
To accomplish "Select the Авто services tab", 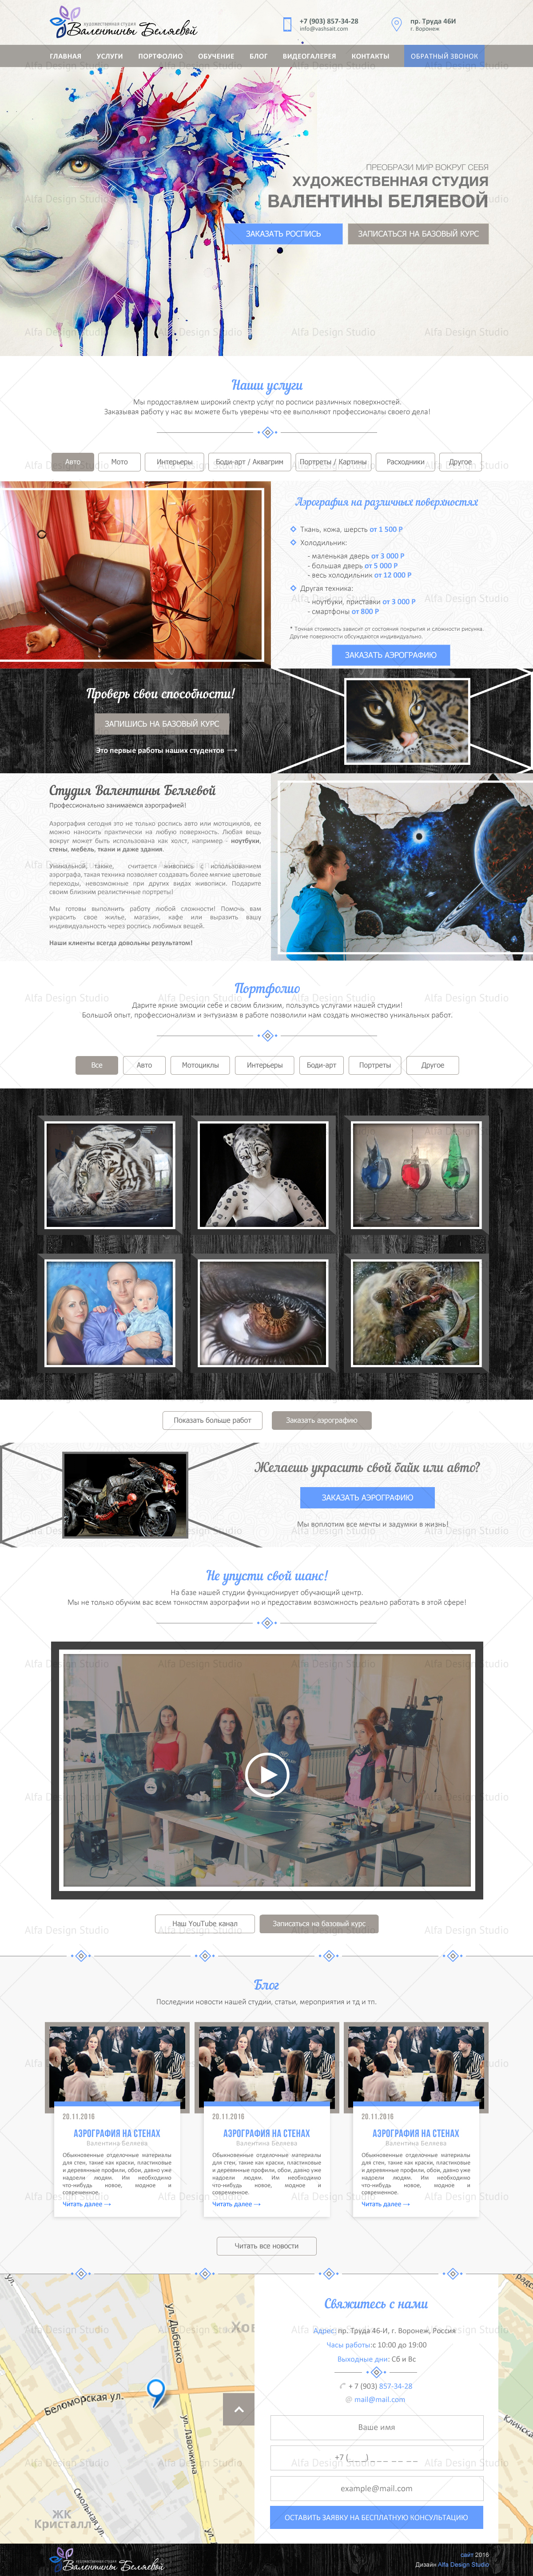I will point(73,462).
